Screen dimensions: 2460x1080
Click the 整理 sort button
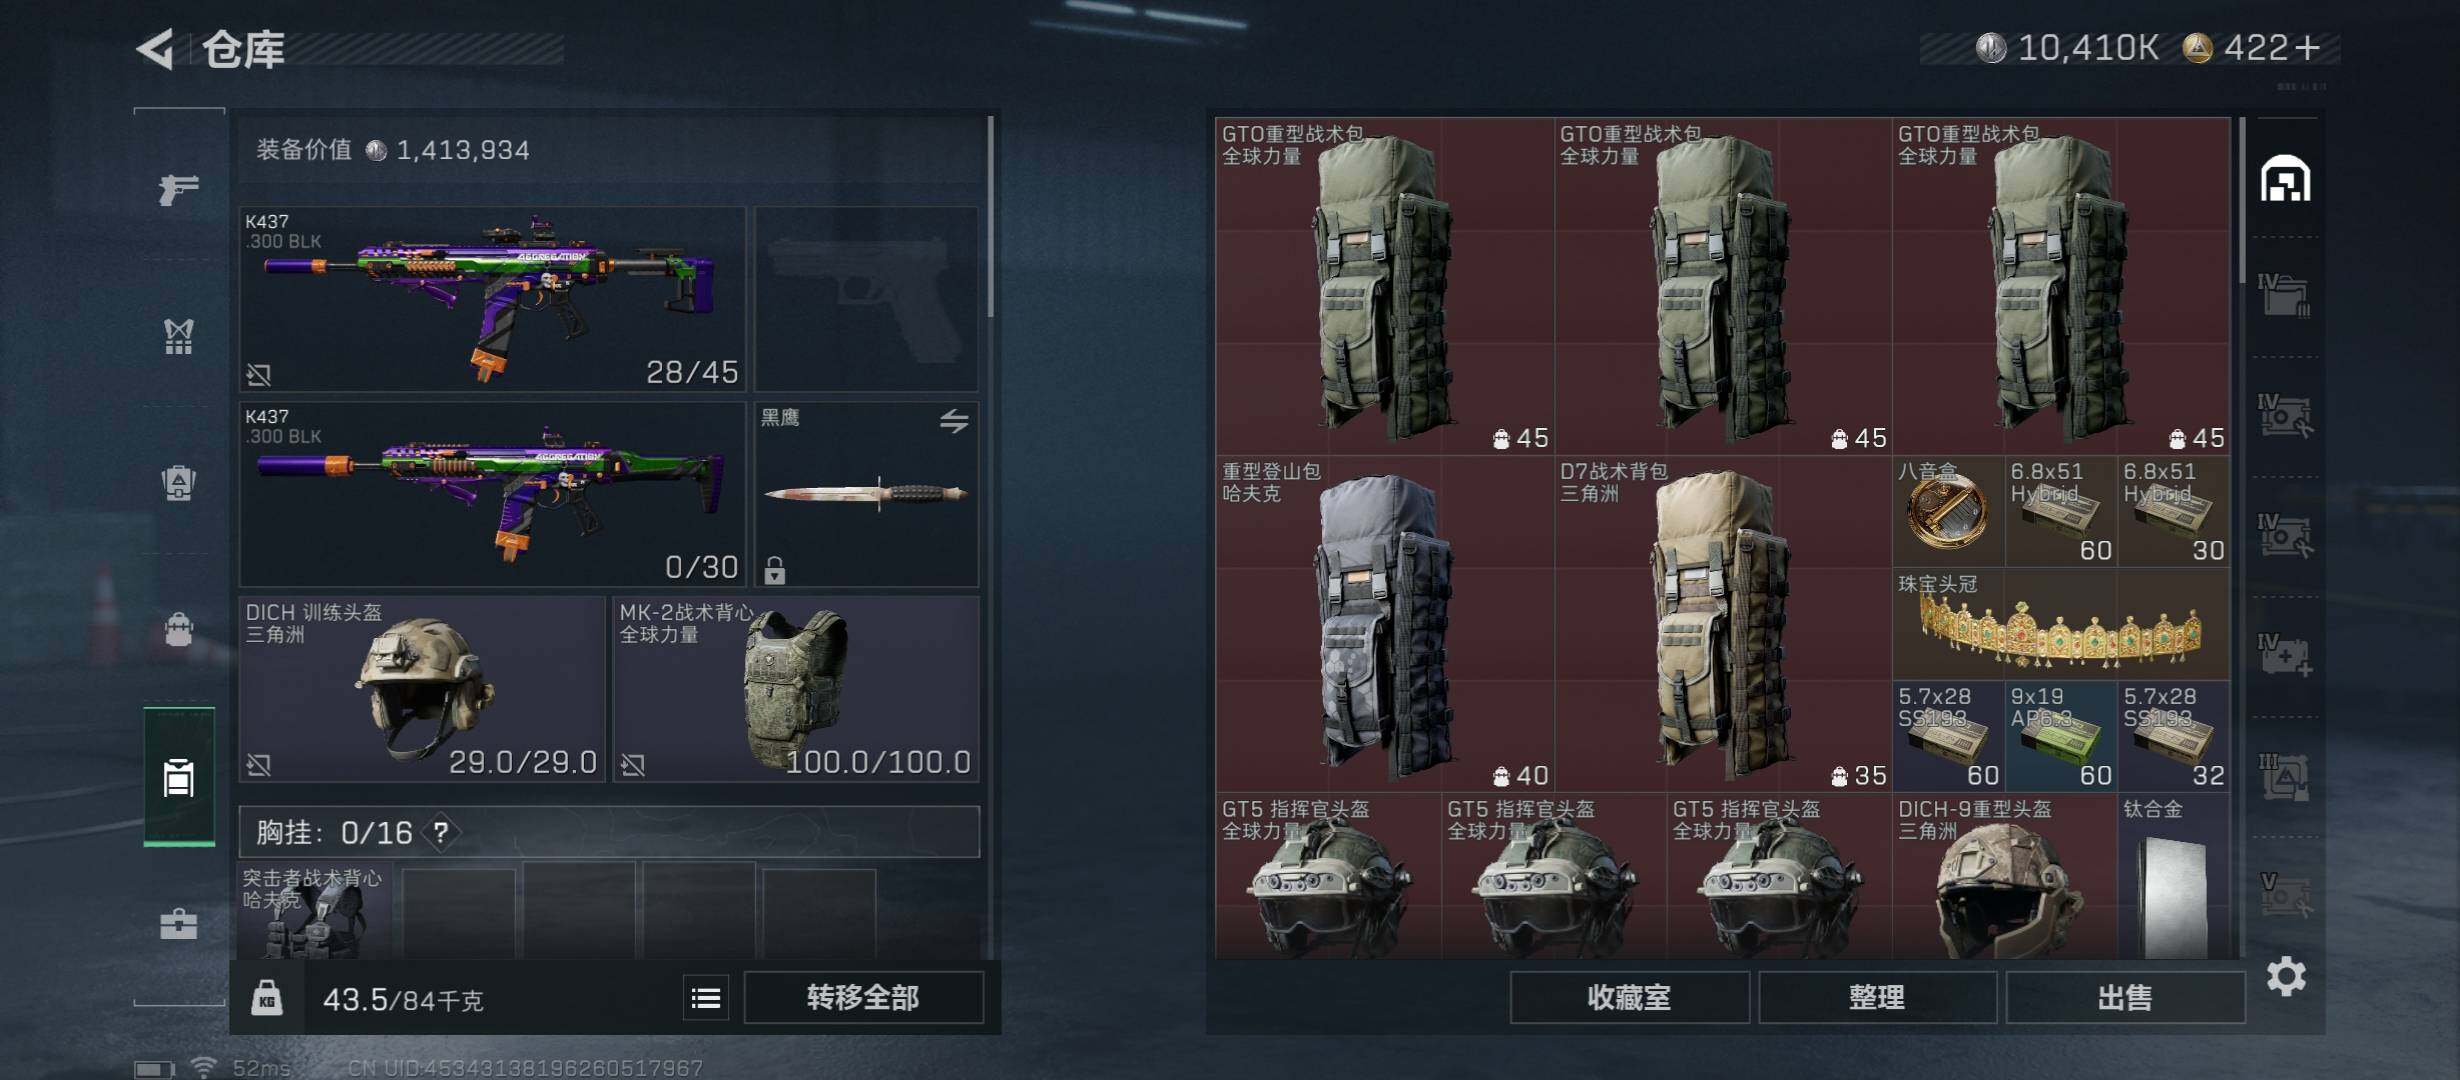click(x=1877, y=998)
